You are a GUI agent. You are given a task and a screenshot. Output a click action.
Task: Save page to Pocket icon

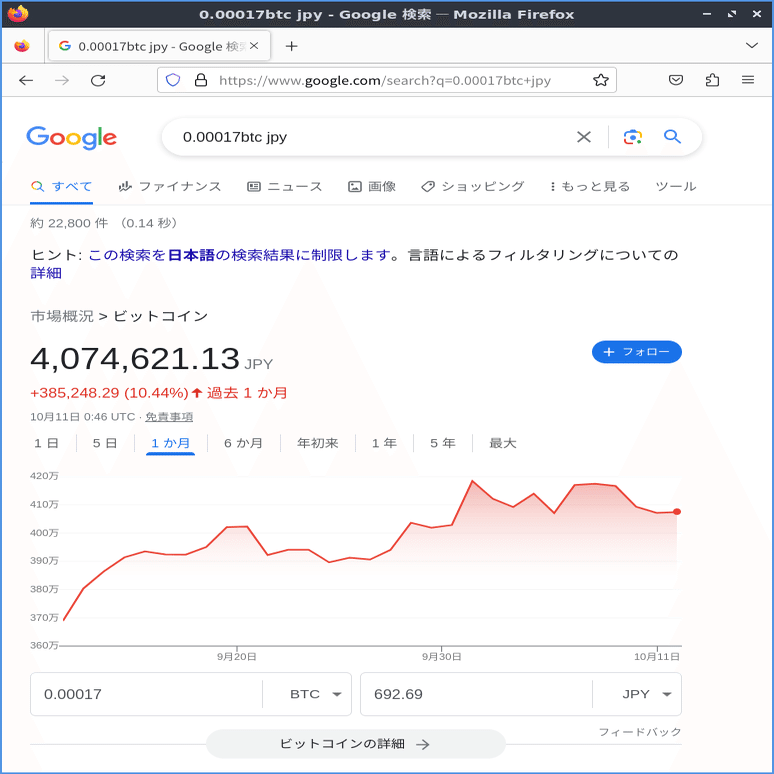(676, 80)
